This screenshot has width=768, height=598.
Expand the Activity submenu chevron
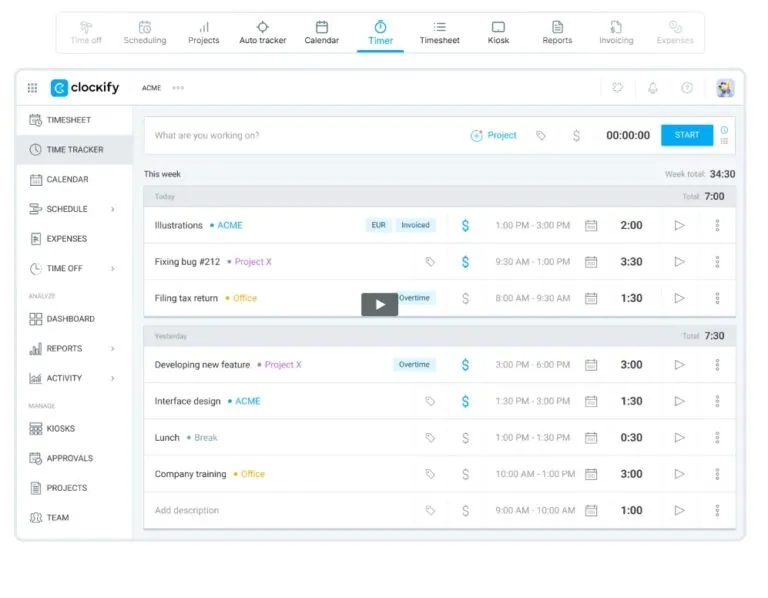(113, 378)
